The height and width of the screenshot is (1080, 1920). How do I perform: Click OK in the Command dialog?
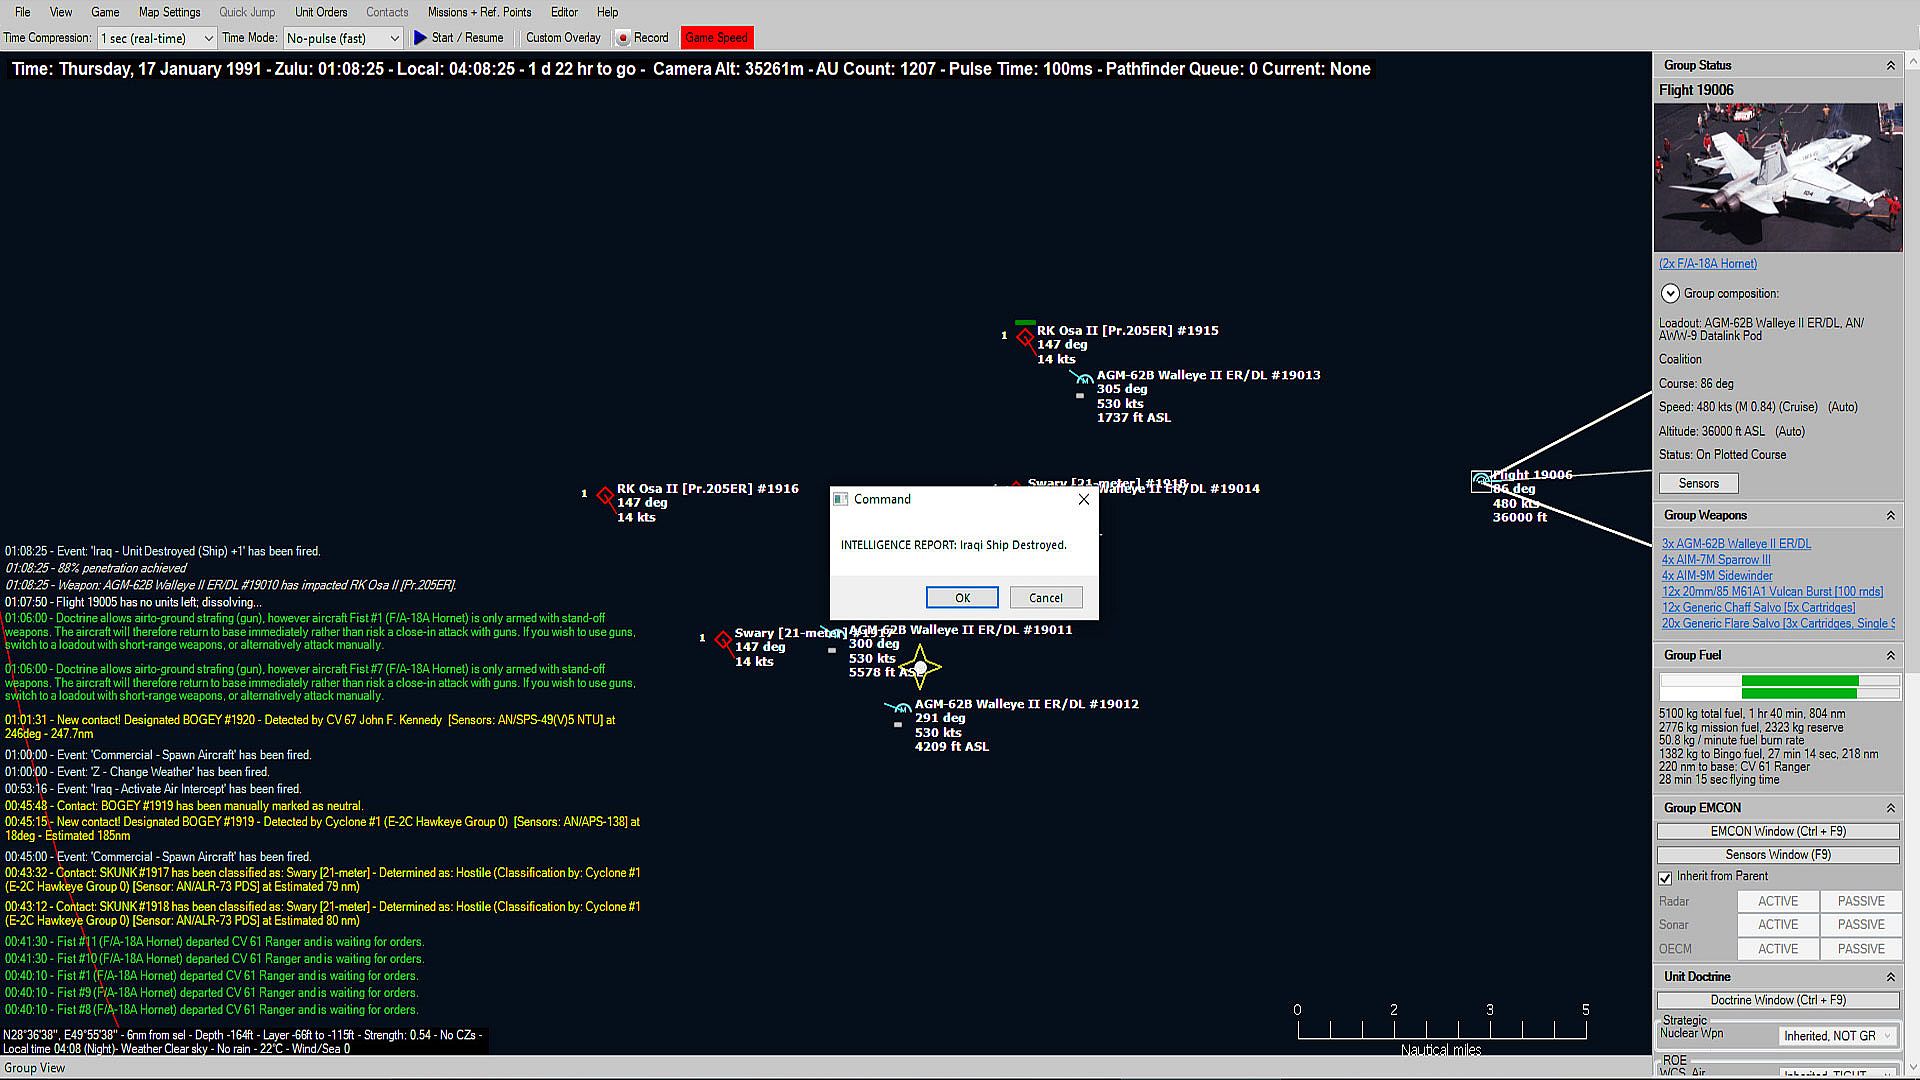point(961,598)
